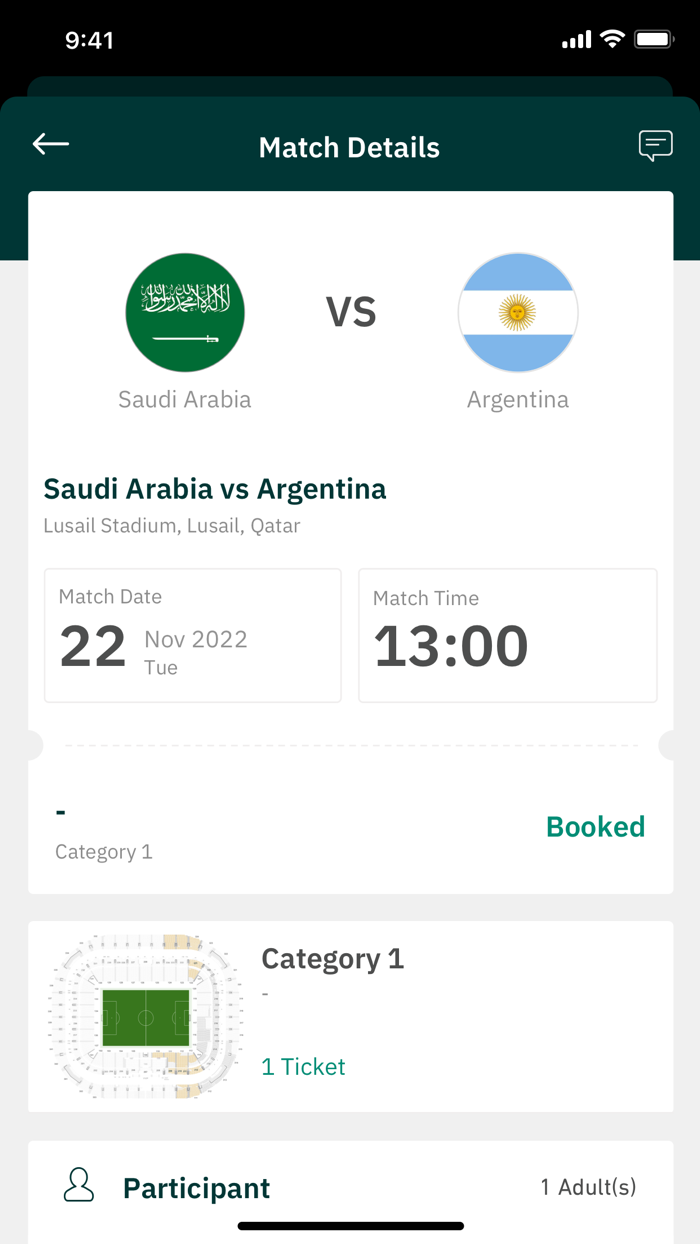The width and height of the screenshot is (700, 1244).
Task: Tap the Wi-Fi status icon
Action: point(611,40)
